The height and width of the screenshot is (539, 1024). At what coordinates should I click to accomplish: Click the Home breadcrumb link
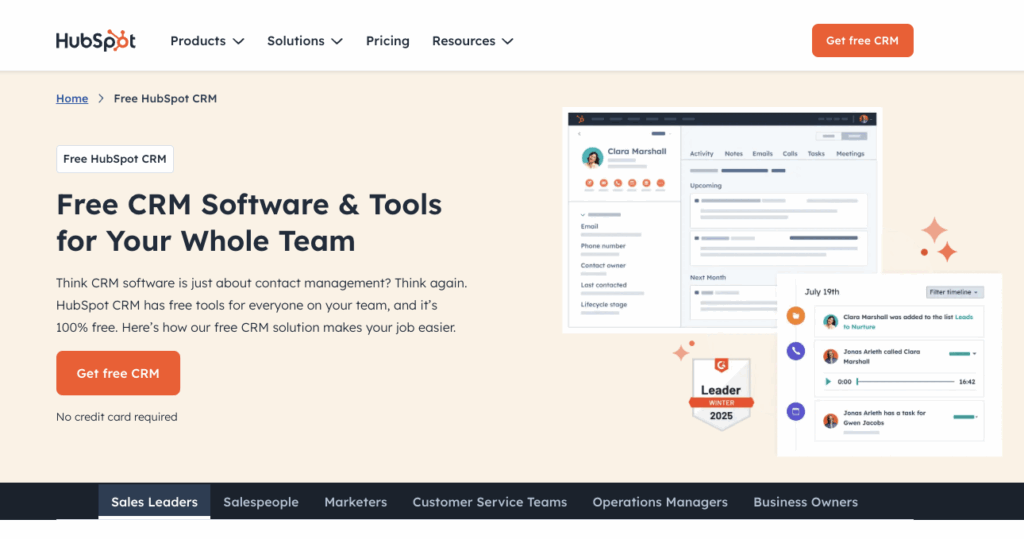[x=72, y=99]
